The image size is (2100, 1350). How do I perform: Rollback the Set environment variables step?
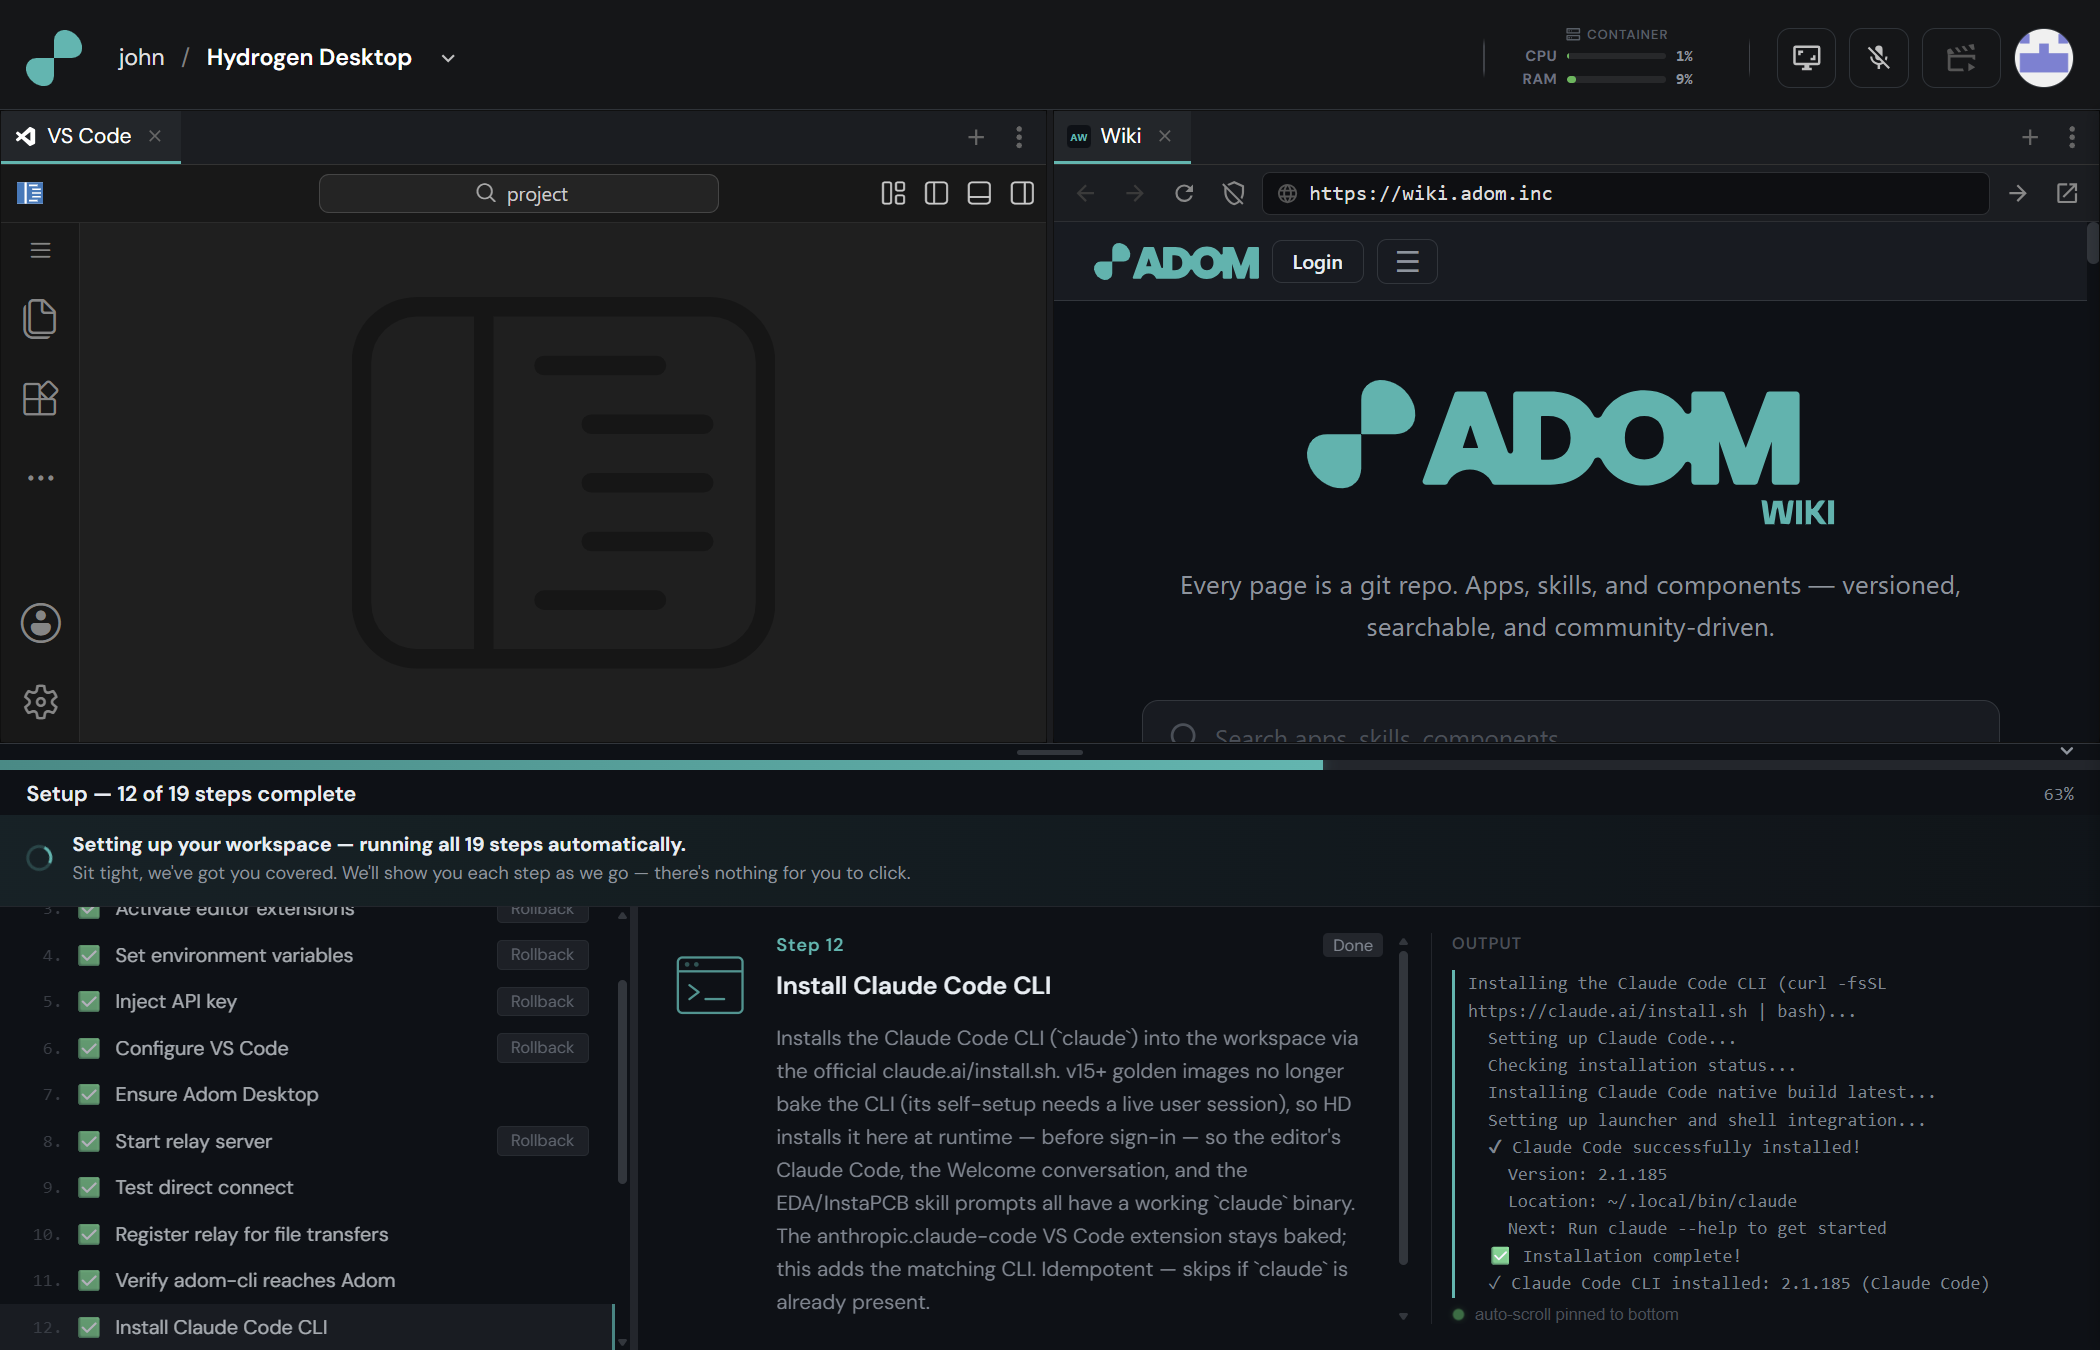click(542, 955)
